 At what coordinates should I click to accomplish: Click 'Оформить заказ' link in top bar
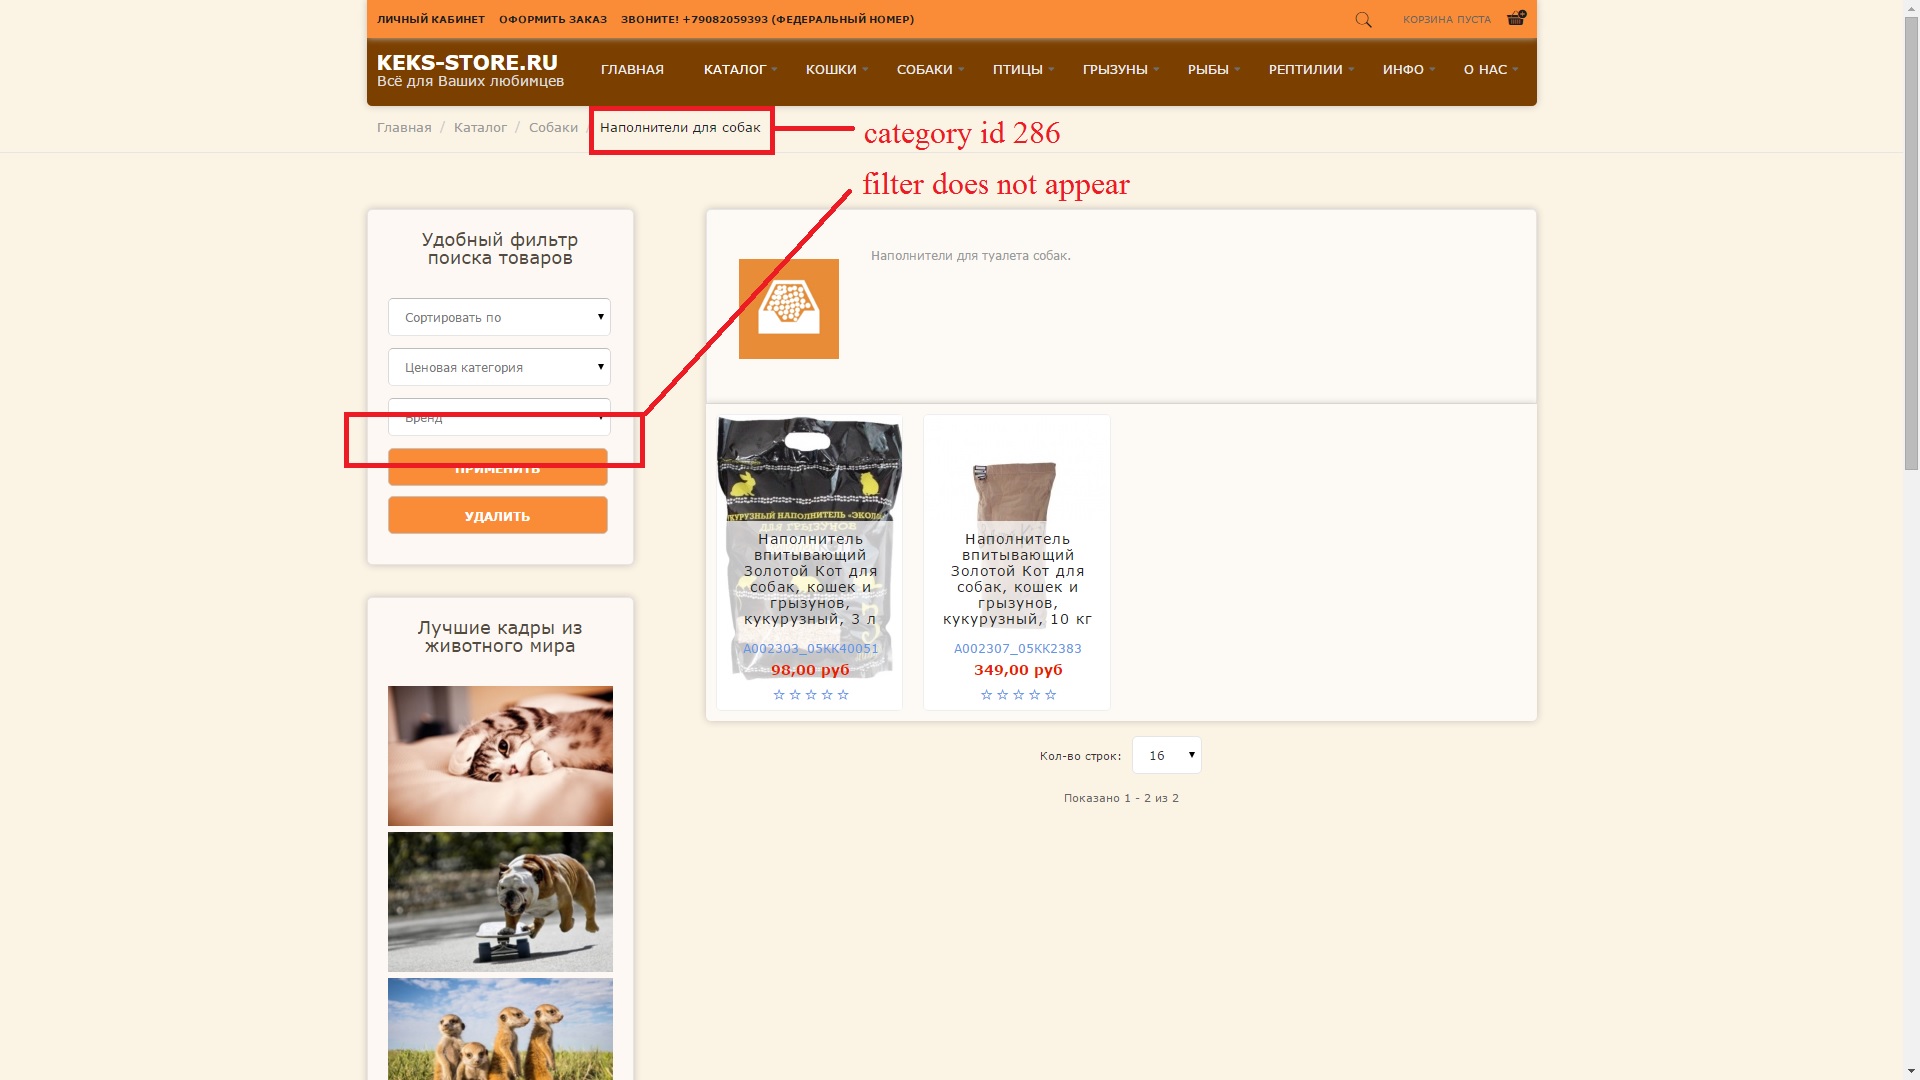click(552, 20)
